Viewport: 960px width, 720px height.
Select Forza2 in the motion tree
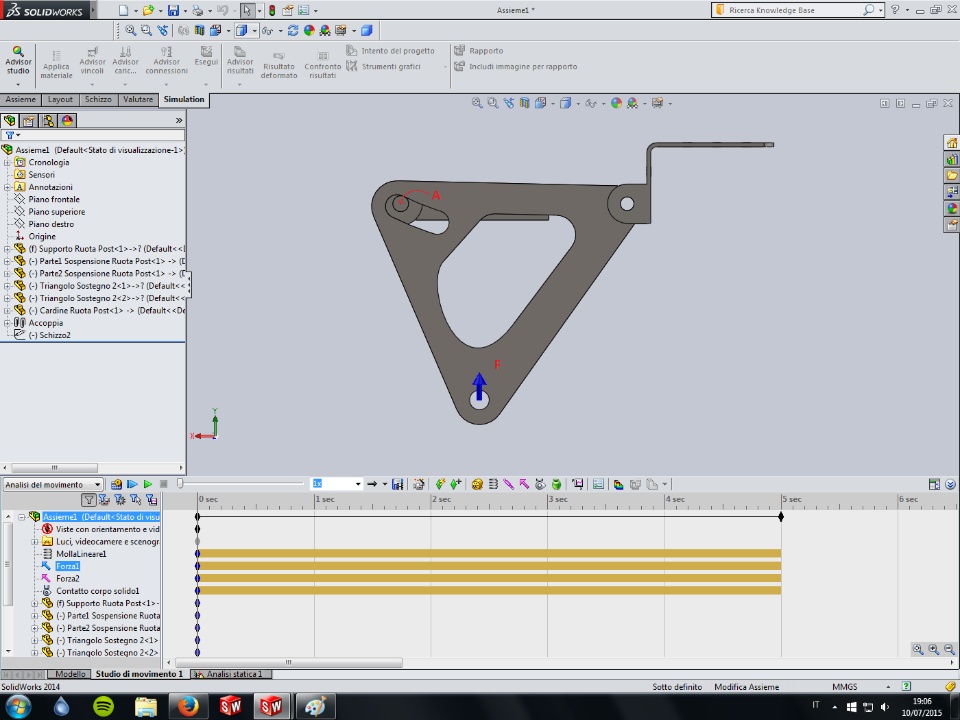tap(67, 578)
